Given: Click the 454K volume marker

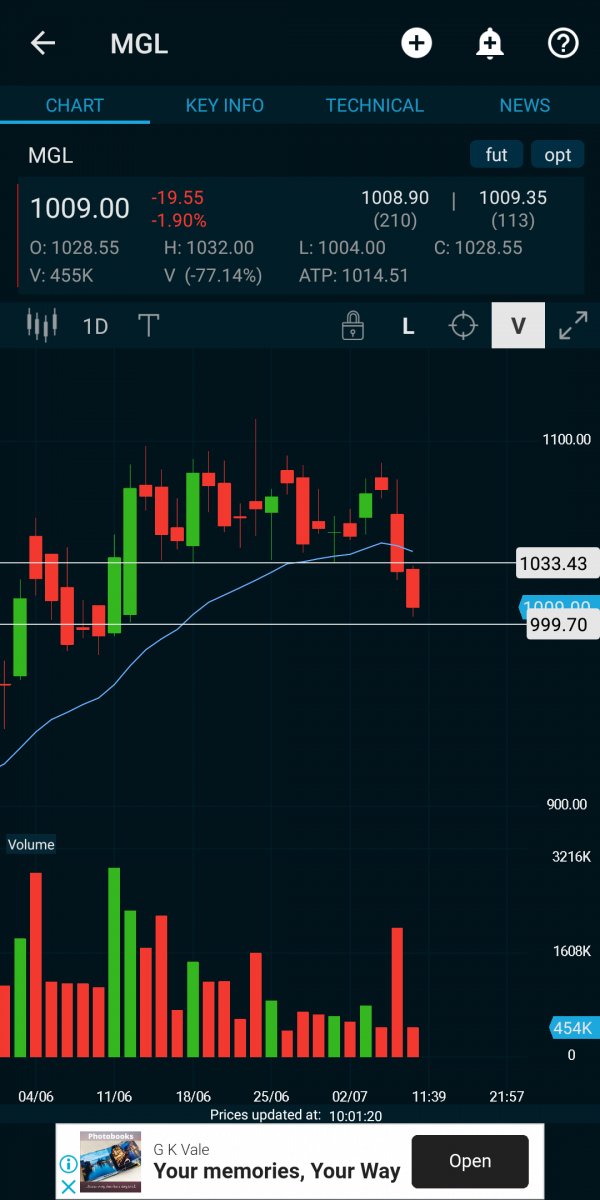Looking at the screenshot, I should [x=573, y=1028].
